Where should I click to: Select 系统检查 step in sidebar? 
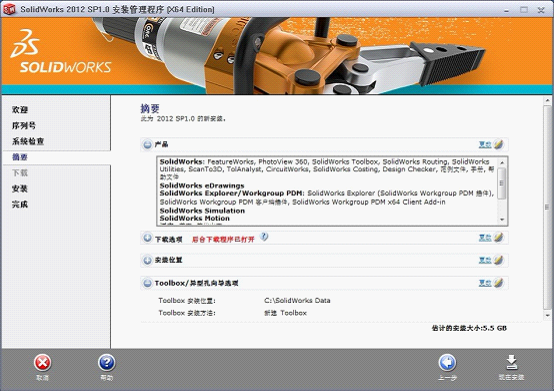point(28,141)
